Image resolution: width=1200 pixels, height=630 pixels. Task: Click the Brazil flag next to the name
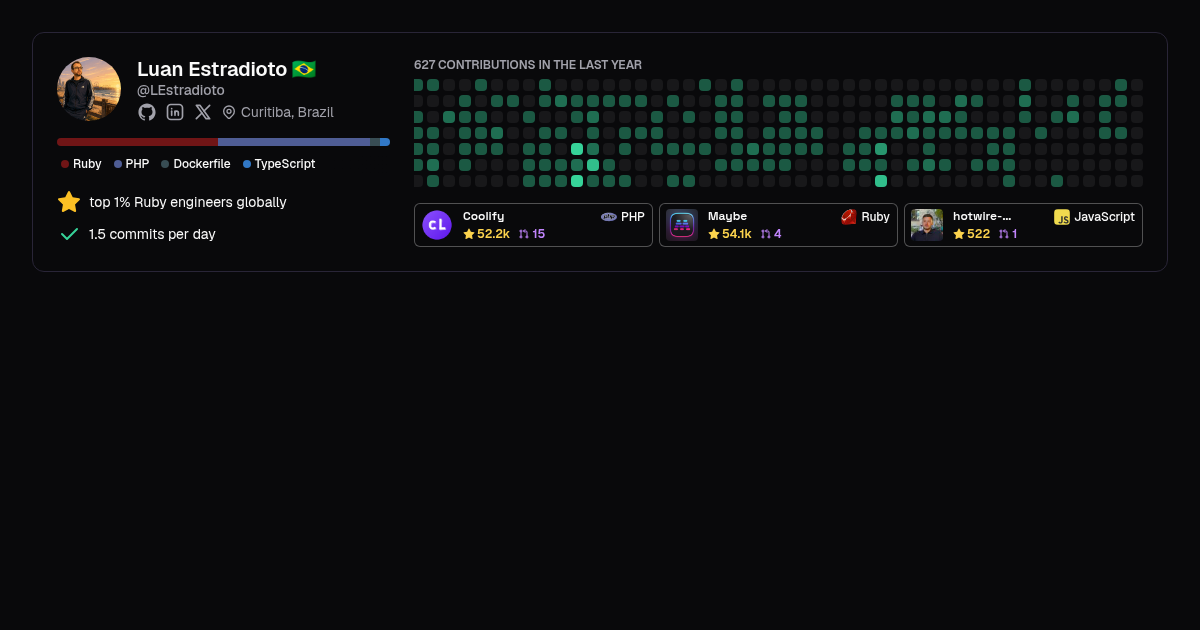pos(304,69)
